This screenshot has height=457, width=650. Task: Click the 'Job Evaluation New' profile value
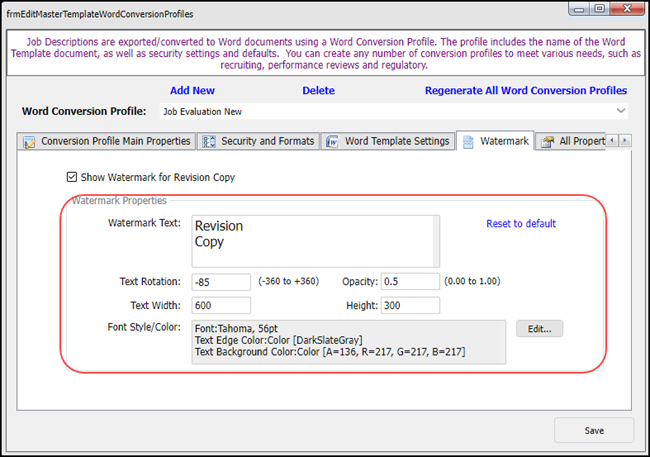coord(202,112)
